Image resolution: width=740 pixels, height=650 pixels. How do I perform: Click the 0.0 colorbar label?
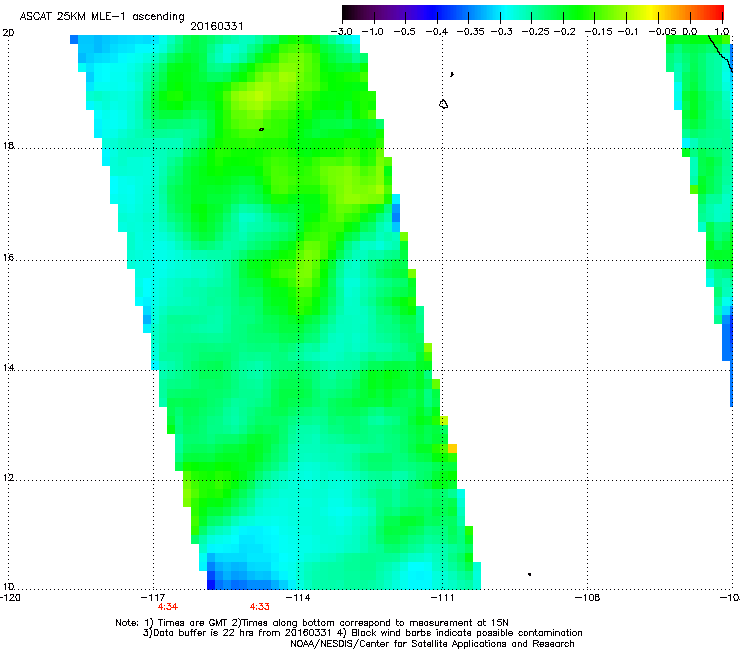pos(690,32)
